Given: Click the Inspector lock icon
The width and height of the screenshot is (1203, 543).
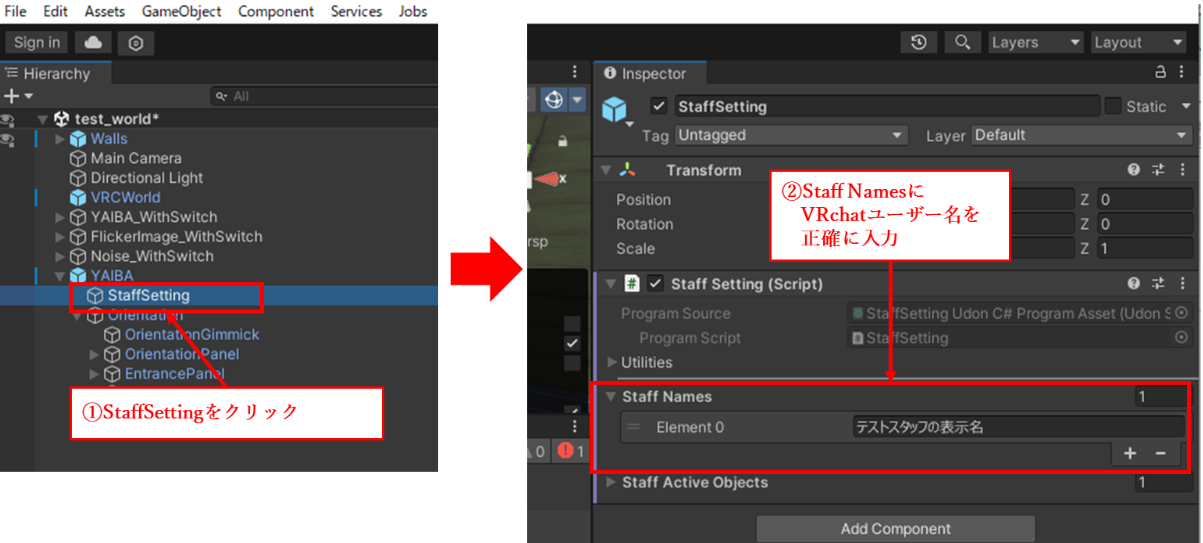Looking at the screenshot, I should coord(1160,72).
